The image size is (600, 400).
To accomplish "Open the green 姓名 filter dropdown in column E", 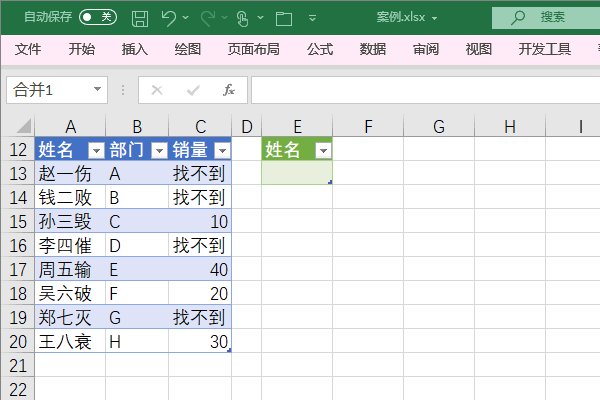I will [323, 150].
